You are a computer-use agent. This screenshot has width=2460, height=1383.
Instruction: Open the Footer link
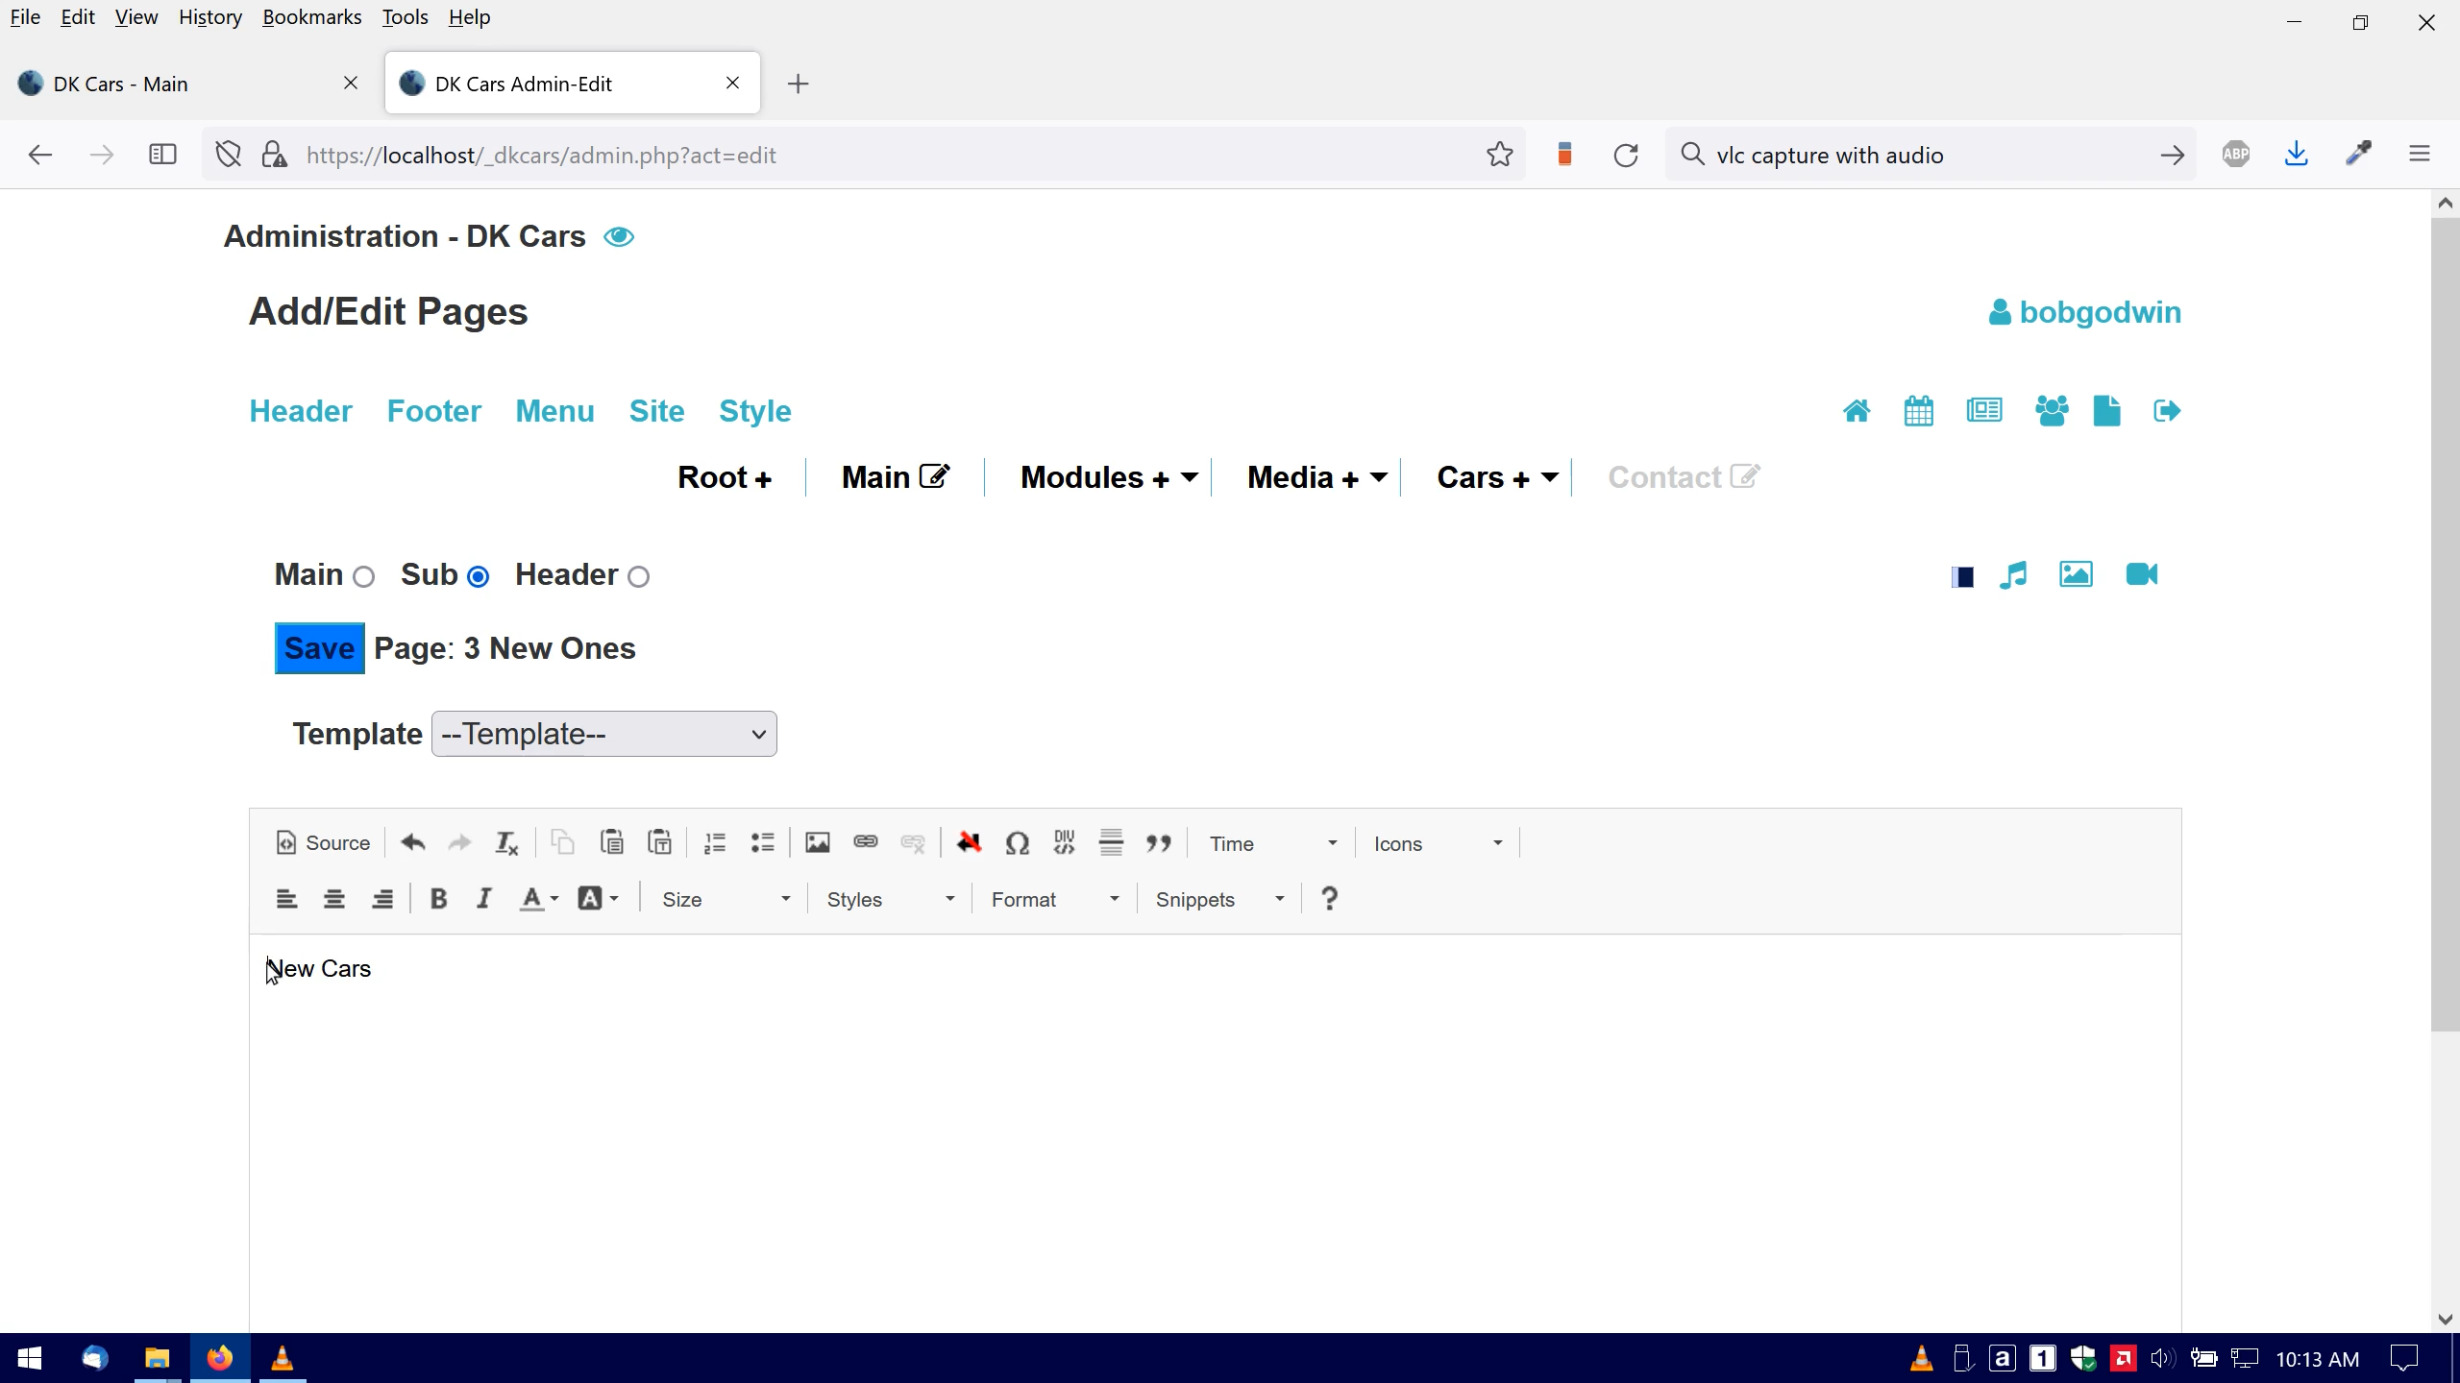click(x=434, y=411)
